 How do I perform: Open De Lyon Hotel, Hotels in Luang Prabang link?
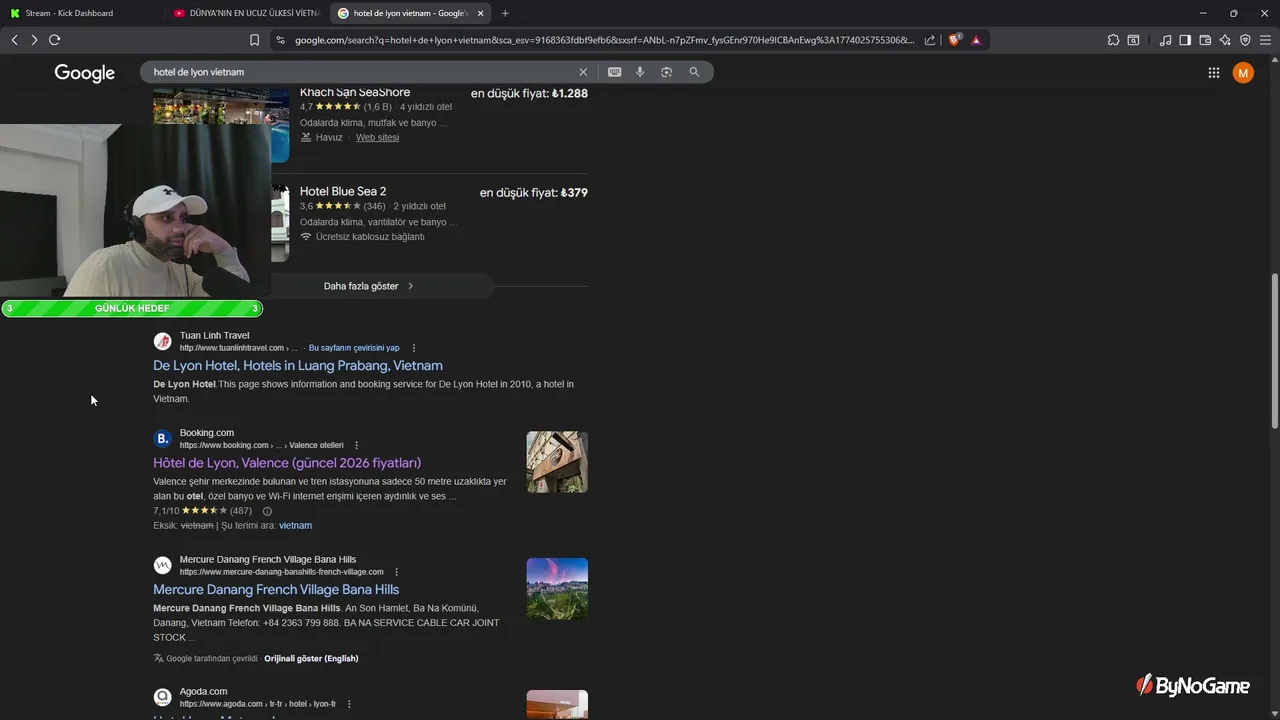click(x=298, y=366)
